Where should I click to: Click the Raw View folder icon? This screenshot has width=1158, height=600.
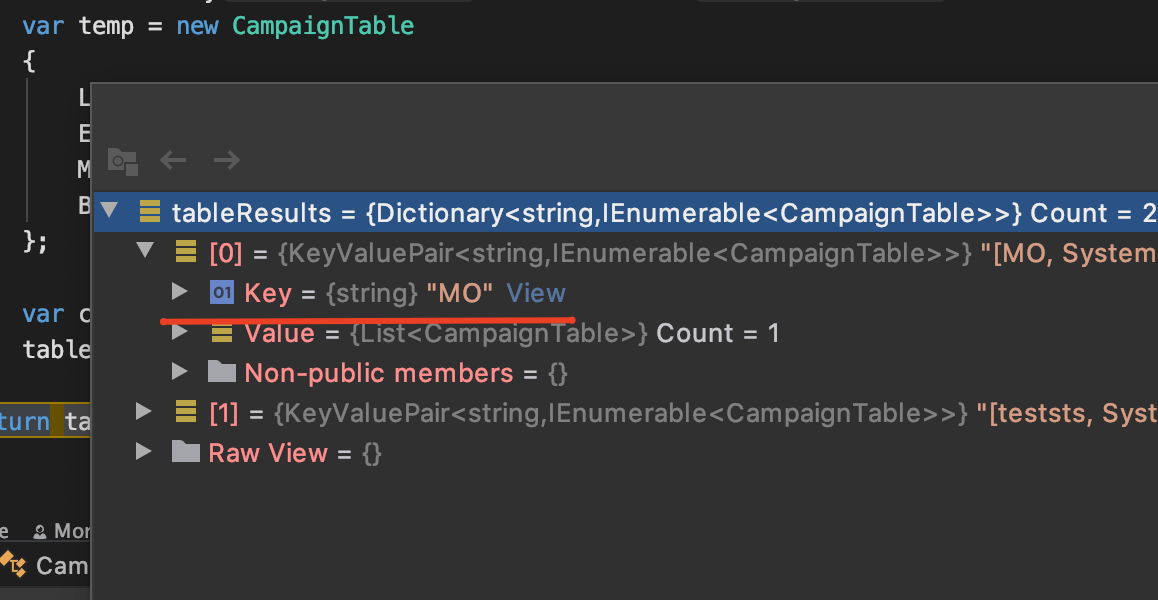[185, 453]
